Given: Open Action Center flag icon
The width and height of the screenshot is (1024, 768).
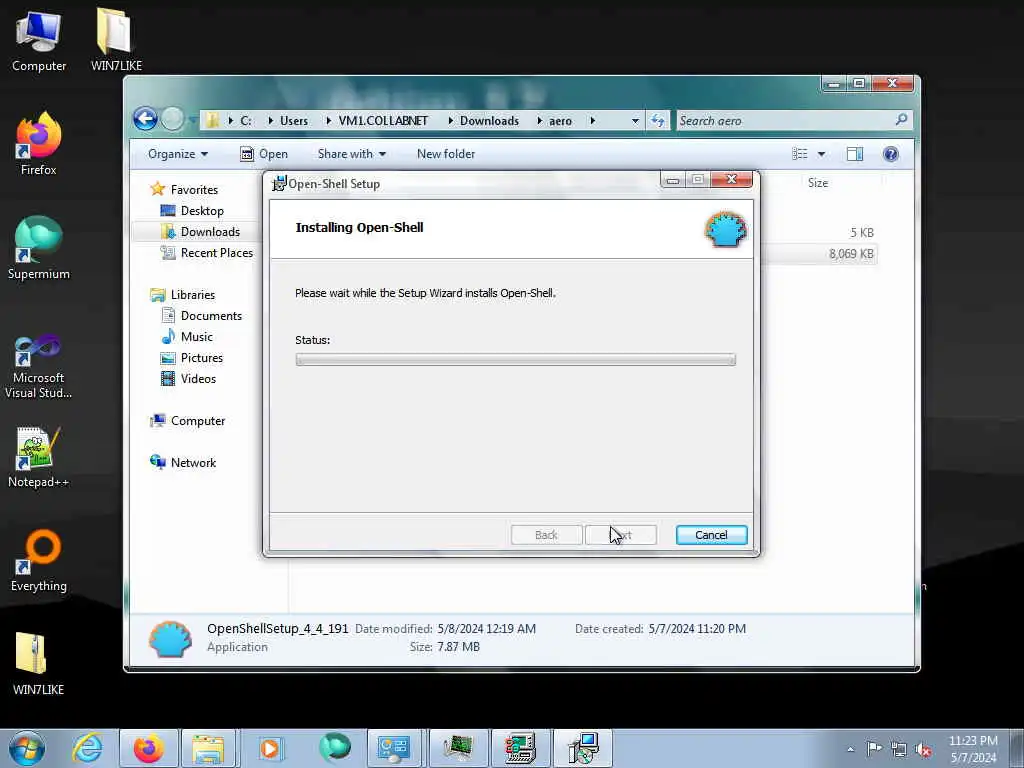Looking at the screenshot, I should click(874, 749).
